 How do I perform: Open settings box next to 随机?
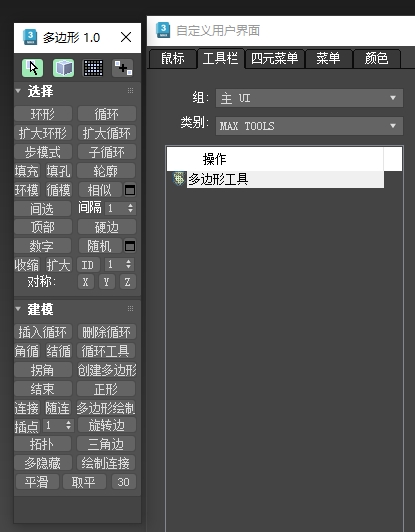130,246
